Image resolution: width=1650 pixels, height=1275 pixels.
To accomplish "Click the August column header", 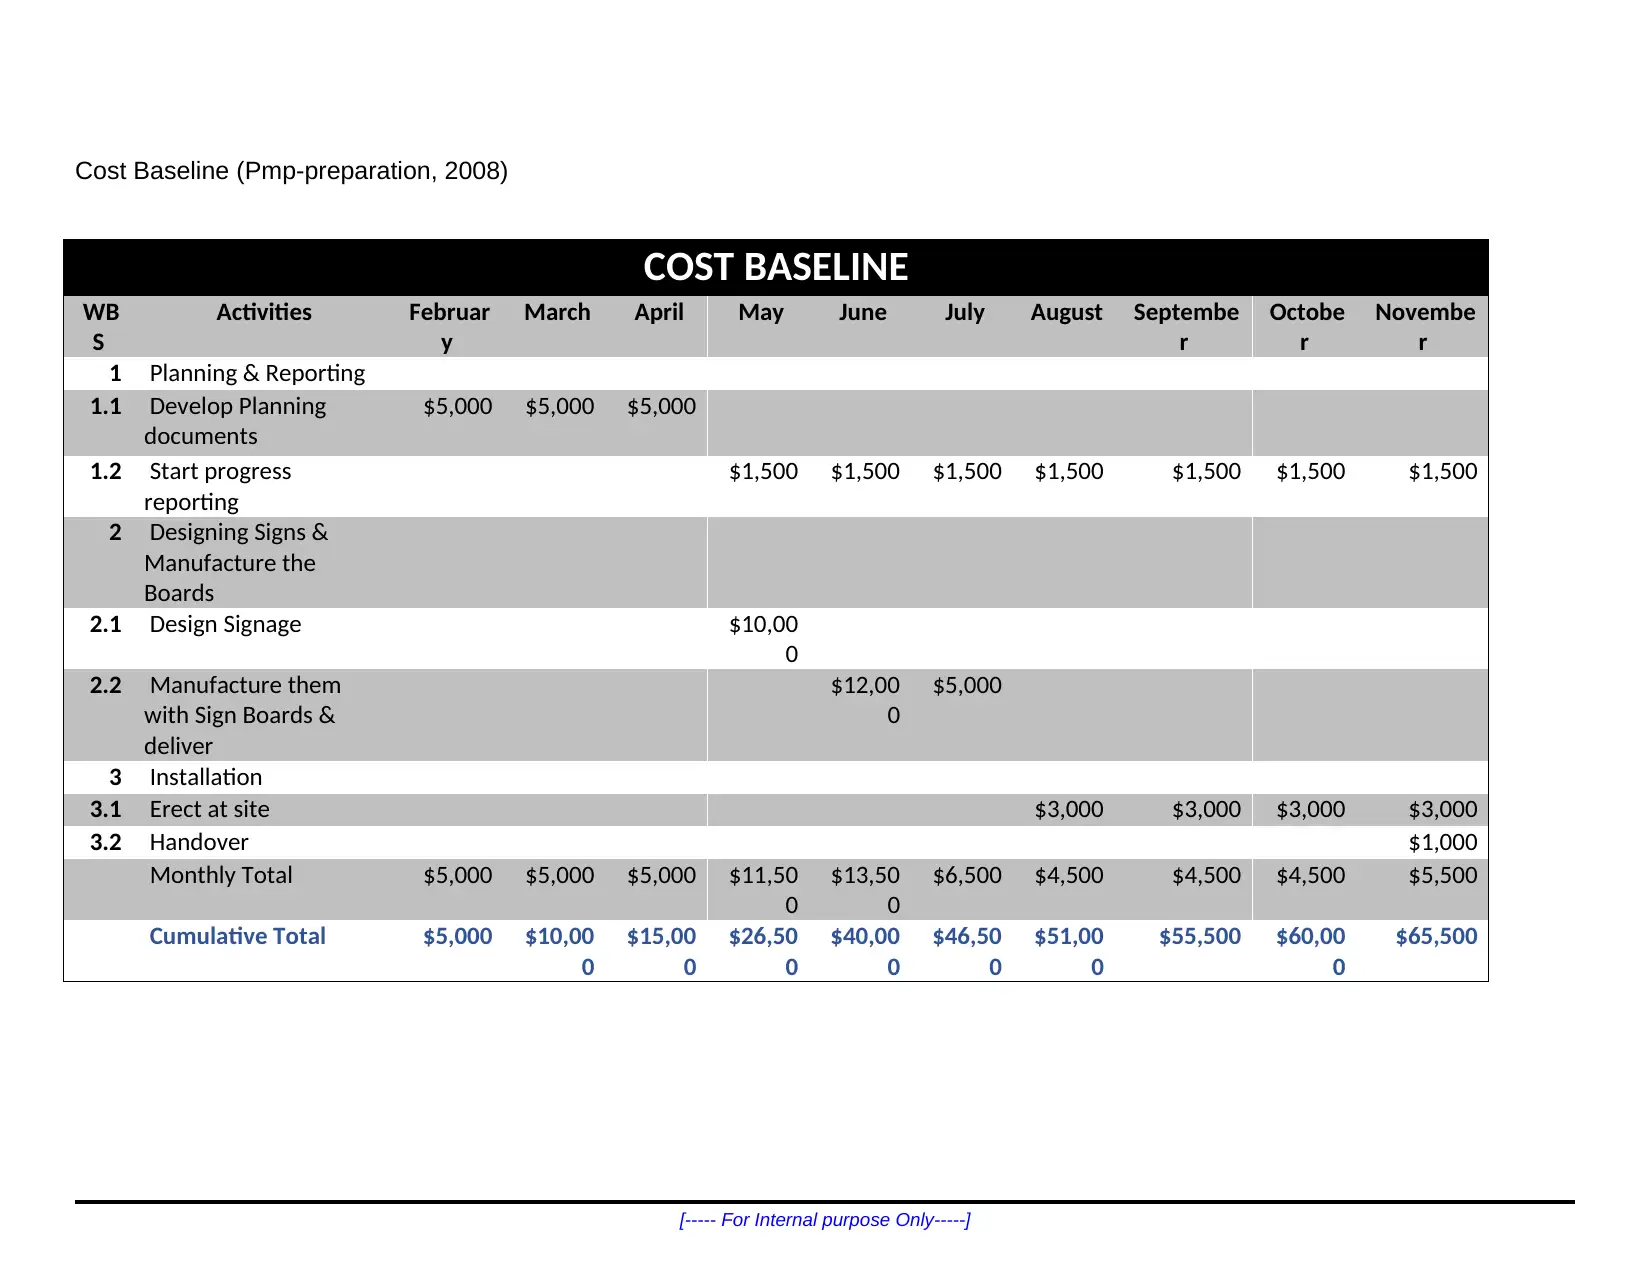I will coord(1066,312).
